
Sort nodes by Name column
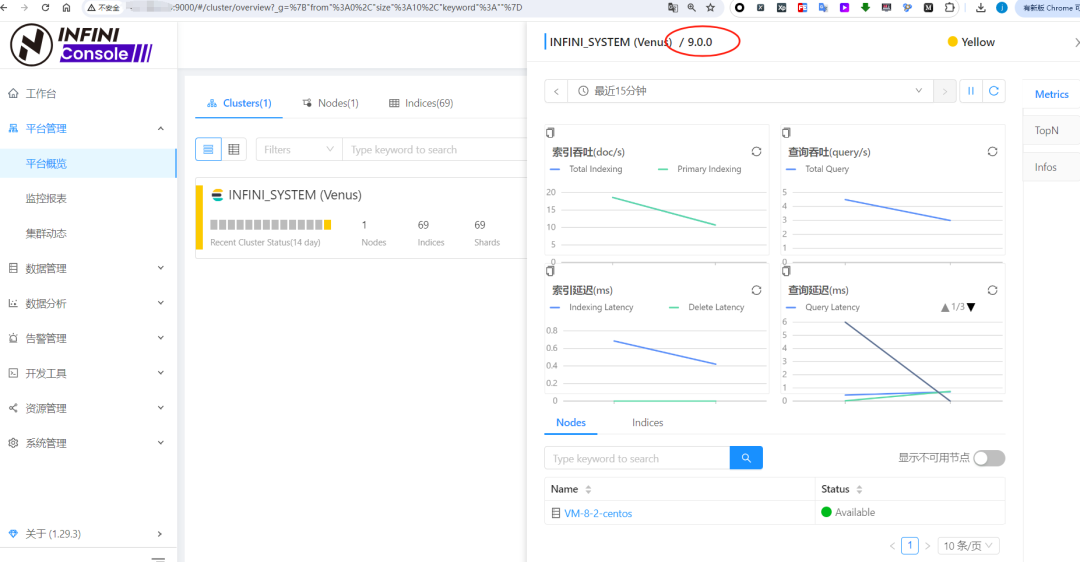[x=588, y=490]
